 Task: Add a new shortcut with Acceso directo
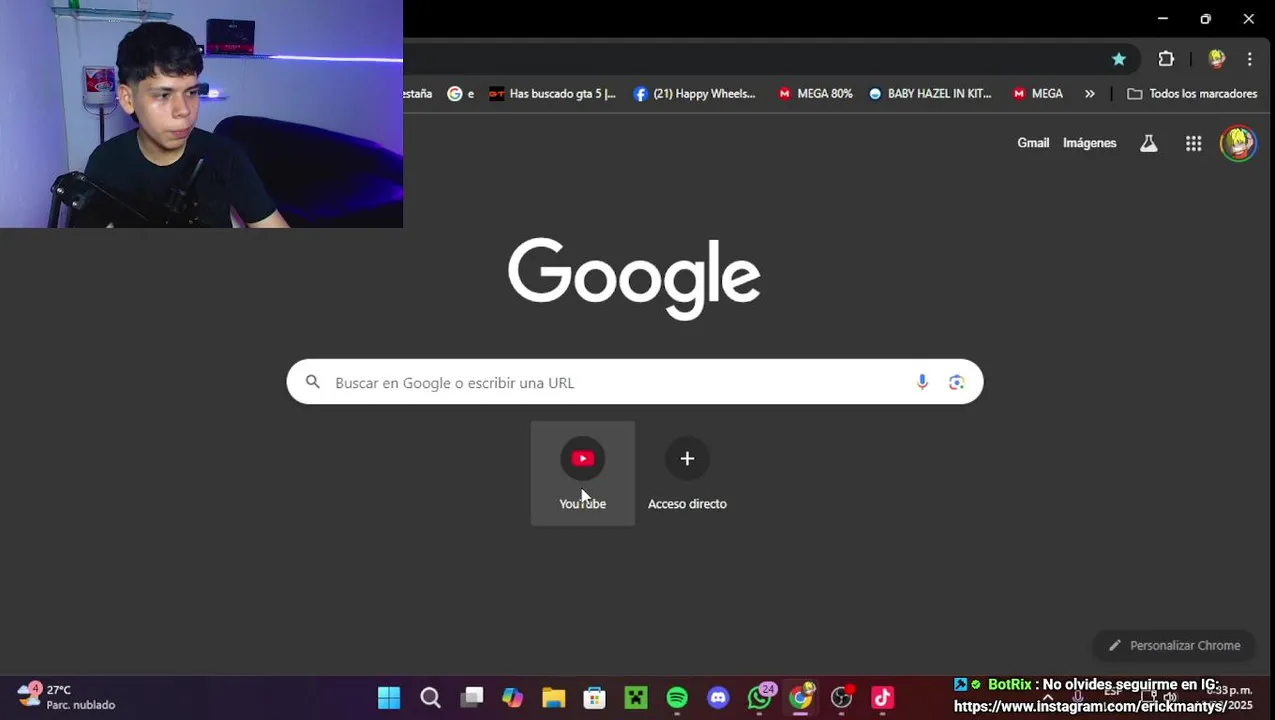(687, 473)
